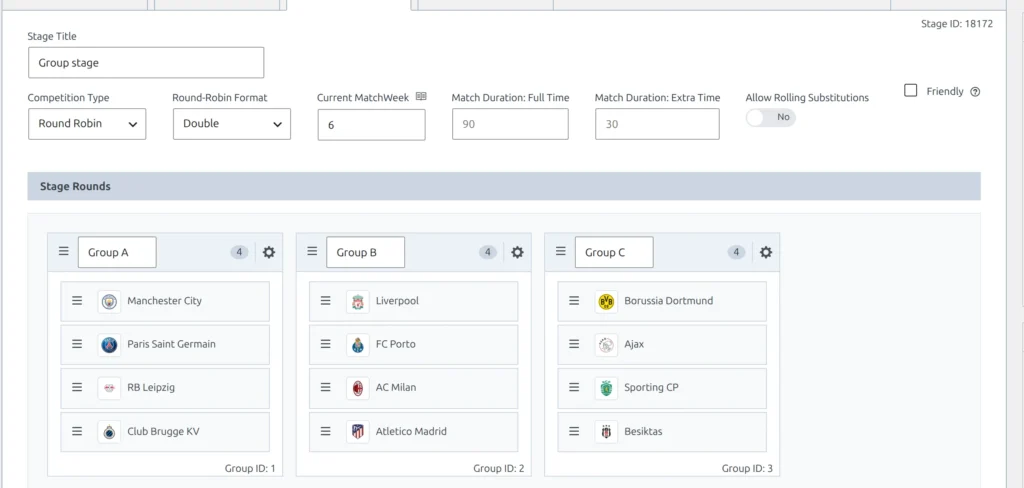Click the FC Porto drag handle
The height and width of the screenshot is (488, 1024).
(x=325, y=344)
